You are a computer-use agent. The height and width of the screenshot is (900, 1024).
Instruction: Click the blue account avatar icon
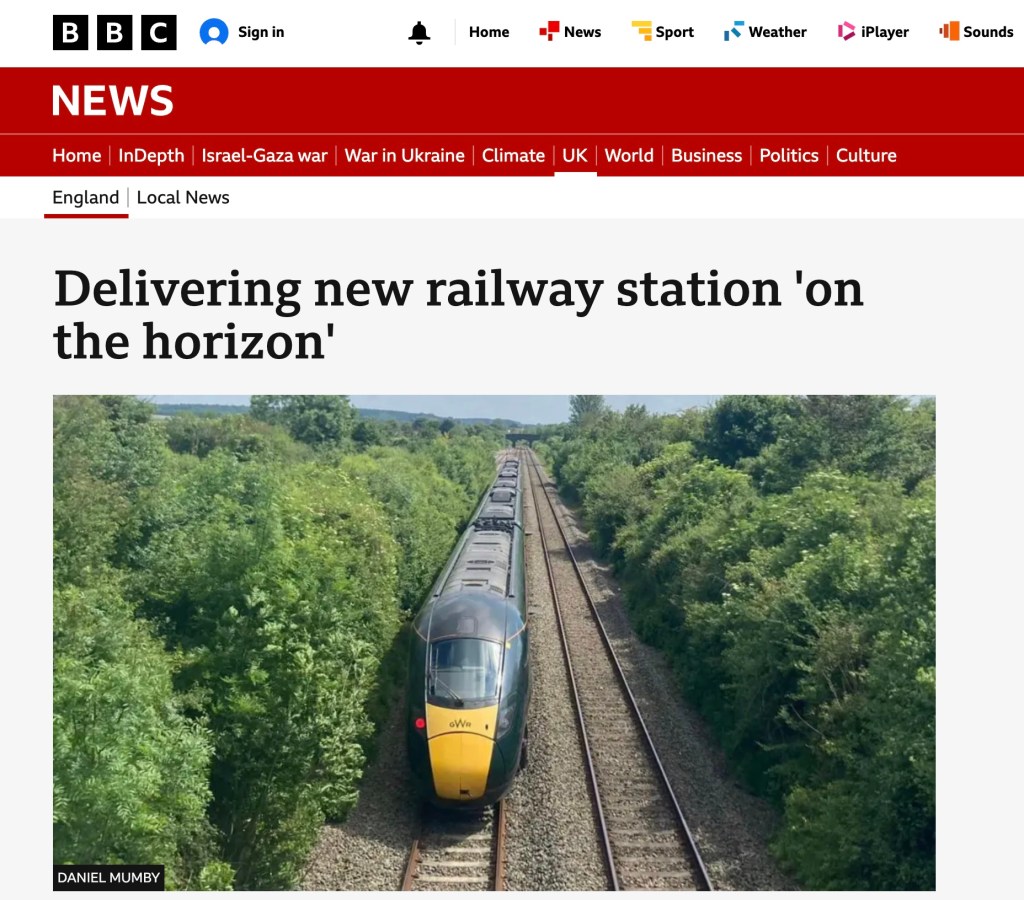point(214,32)
